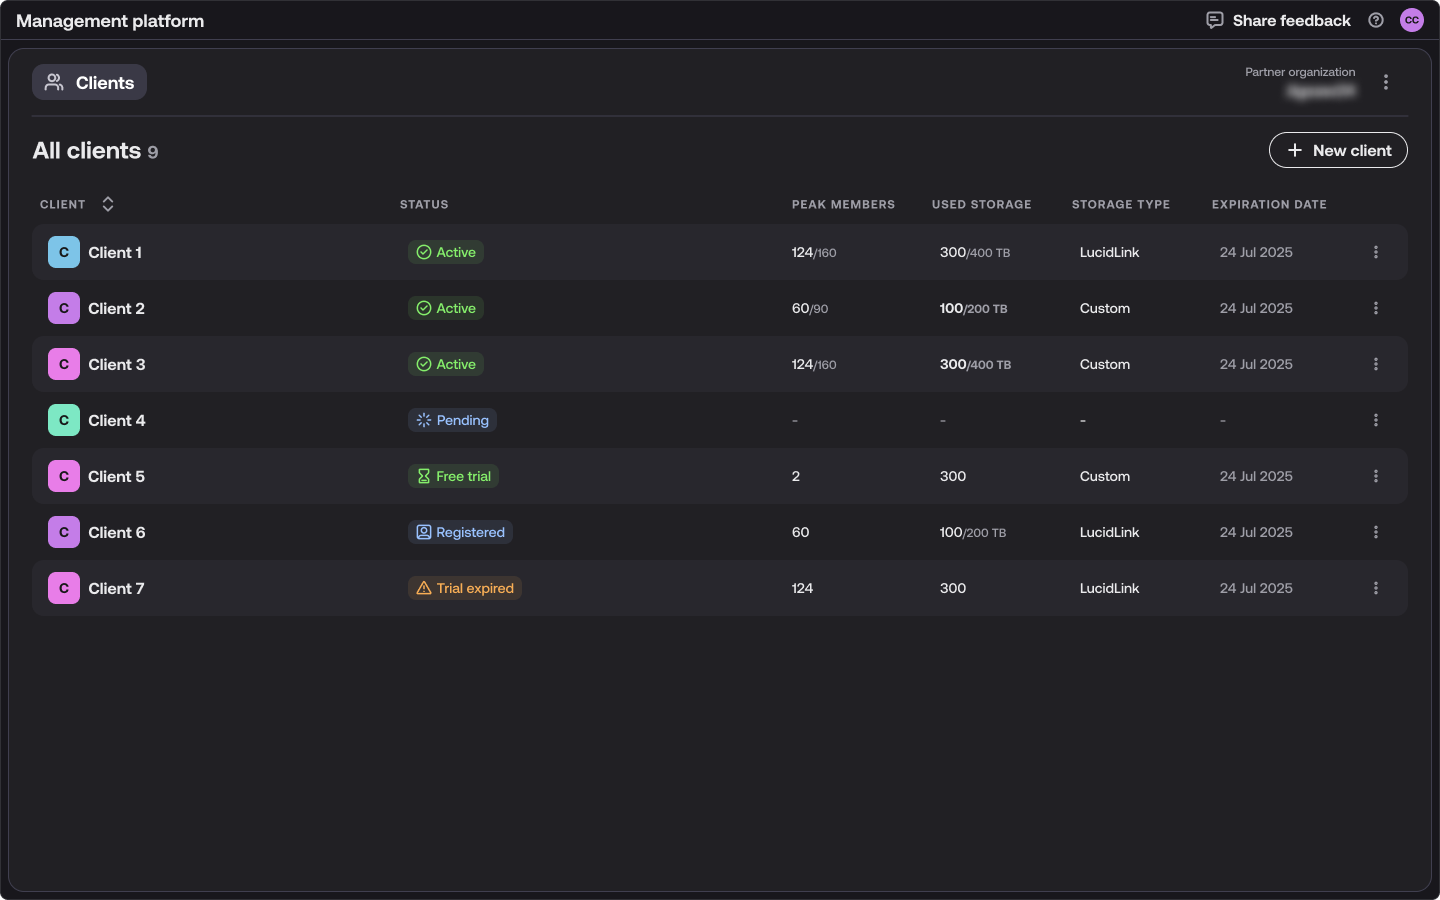Select the Client 6 name

(x=117, y=532)
